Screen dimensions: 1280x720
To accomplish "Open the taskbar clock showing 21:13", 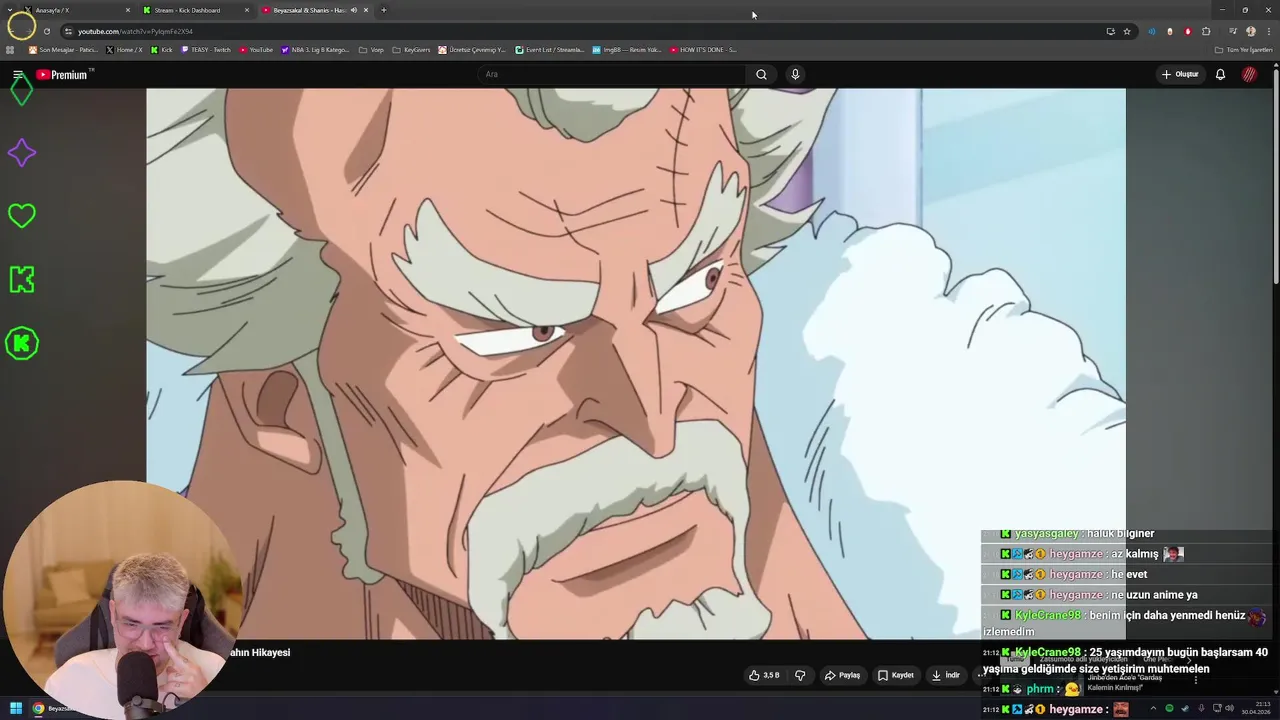I will click(1256, 708).
